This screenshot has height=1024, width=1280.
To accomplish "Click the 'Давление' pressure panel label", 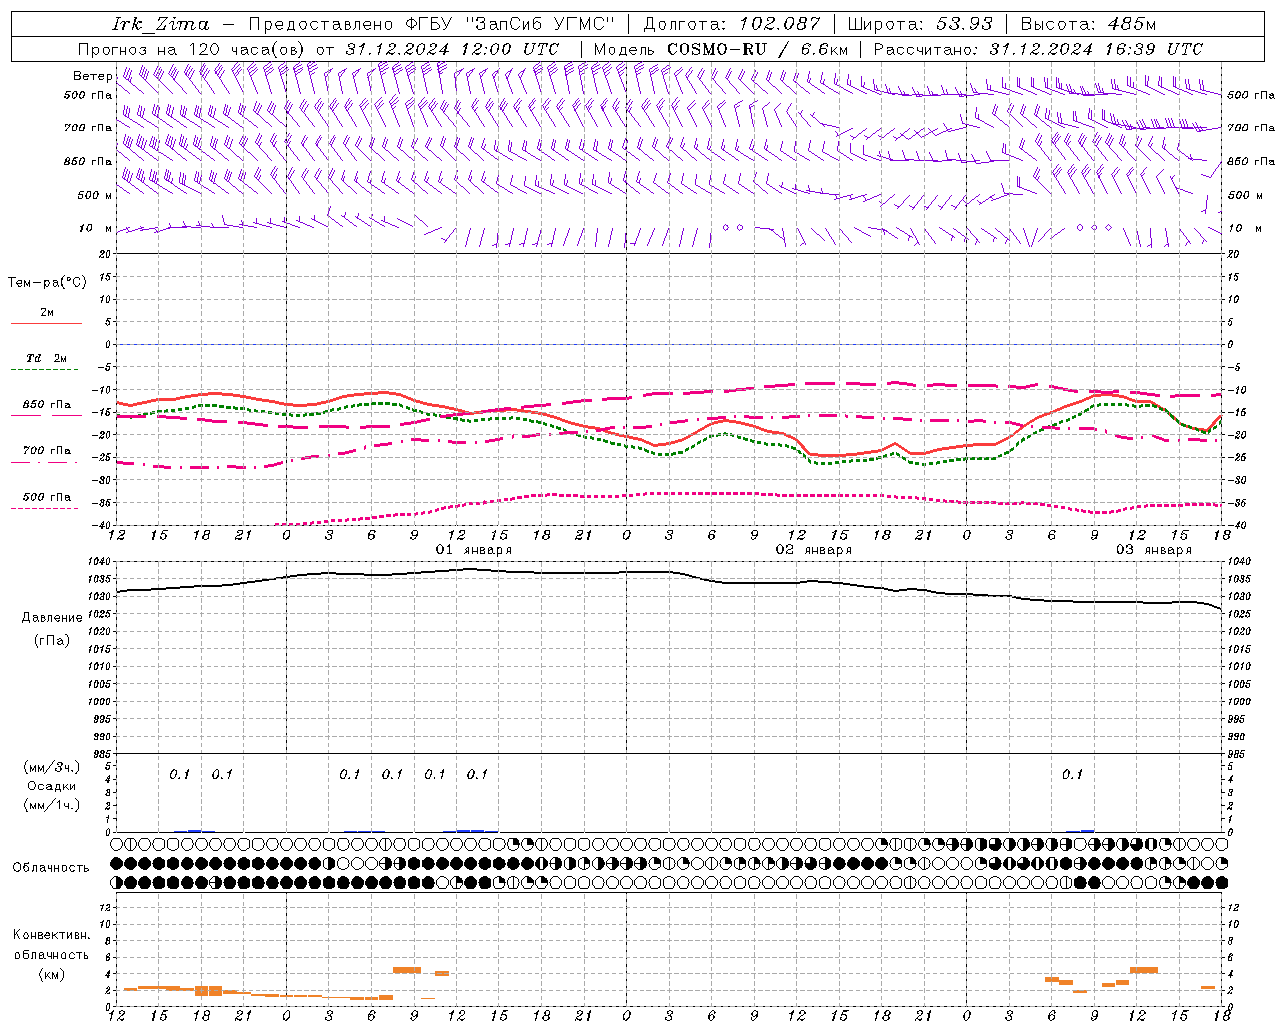I will coord(52,617).
